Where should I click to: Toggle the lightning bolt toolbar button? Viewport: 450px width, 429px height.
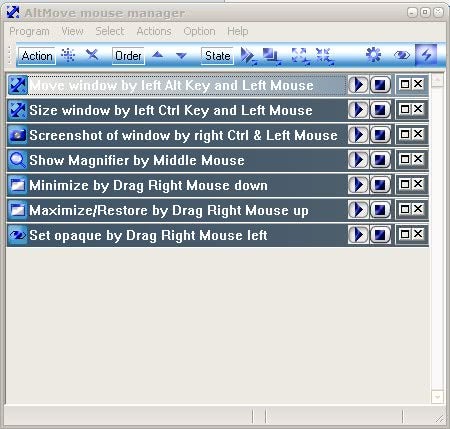pos(426,55)
